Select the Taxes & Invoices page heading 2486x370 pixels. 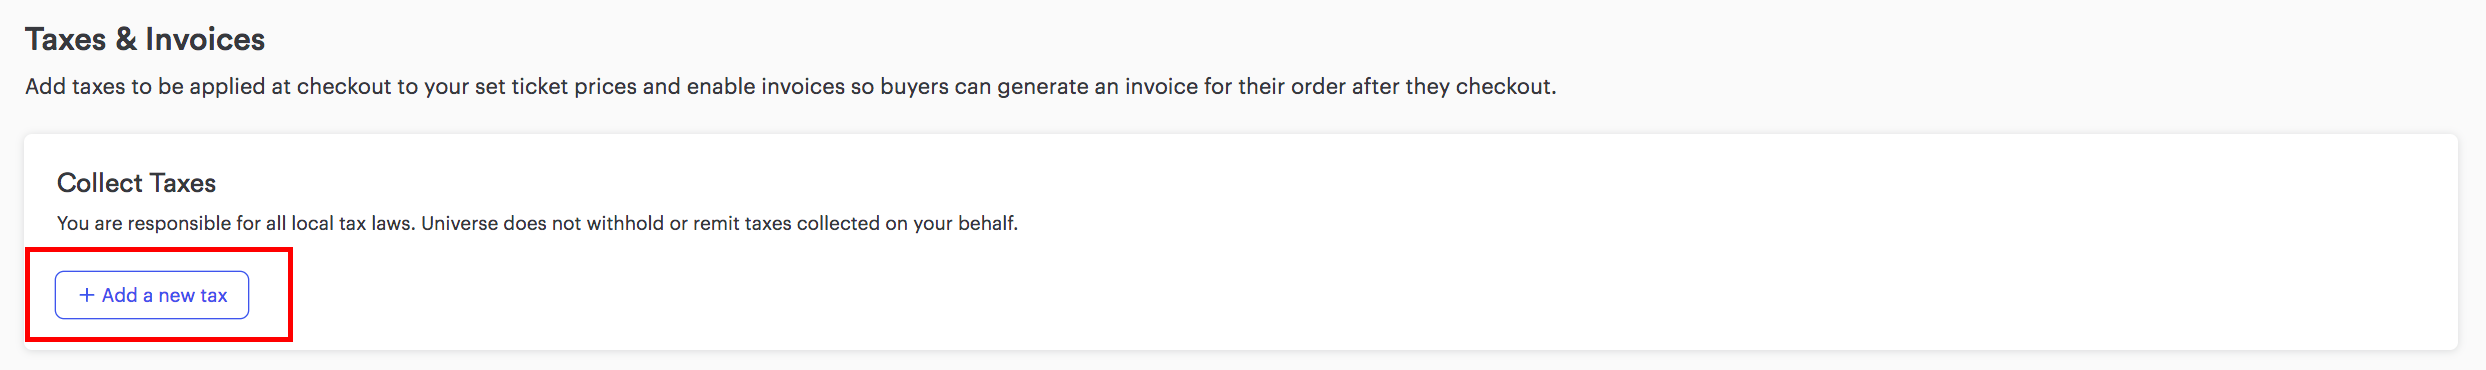coord(145,39)
